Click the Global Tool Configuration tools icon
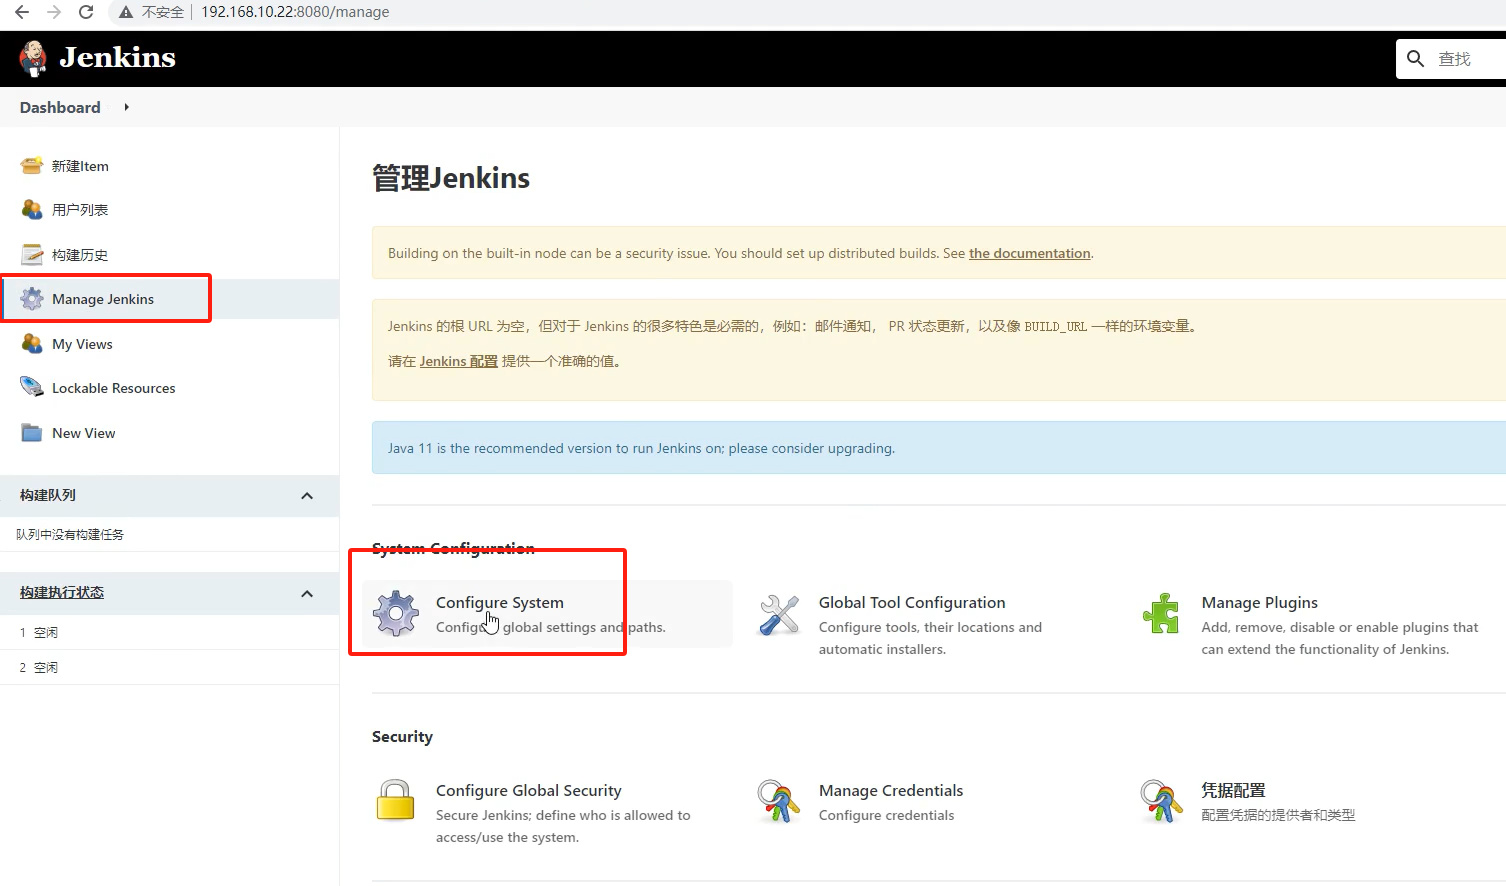The image size is (1506, 886). [x=779, y=614]
